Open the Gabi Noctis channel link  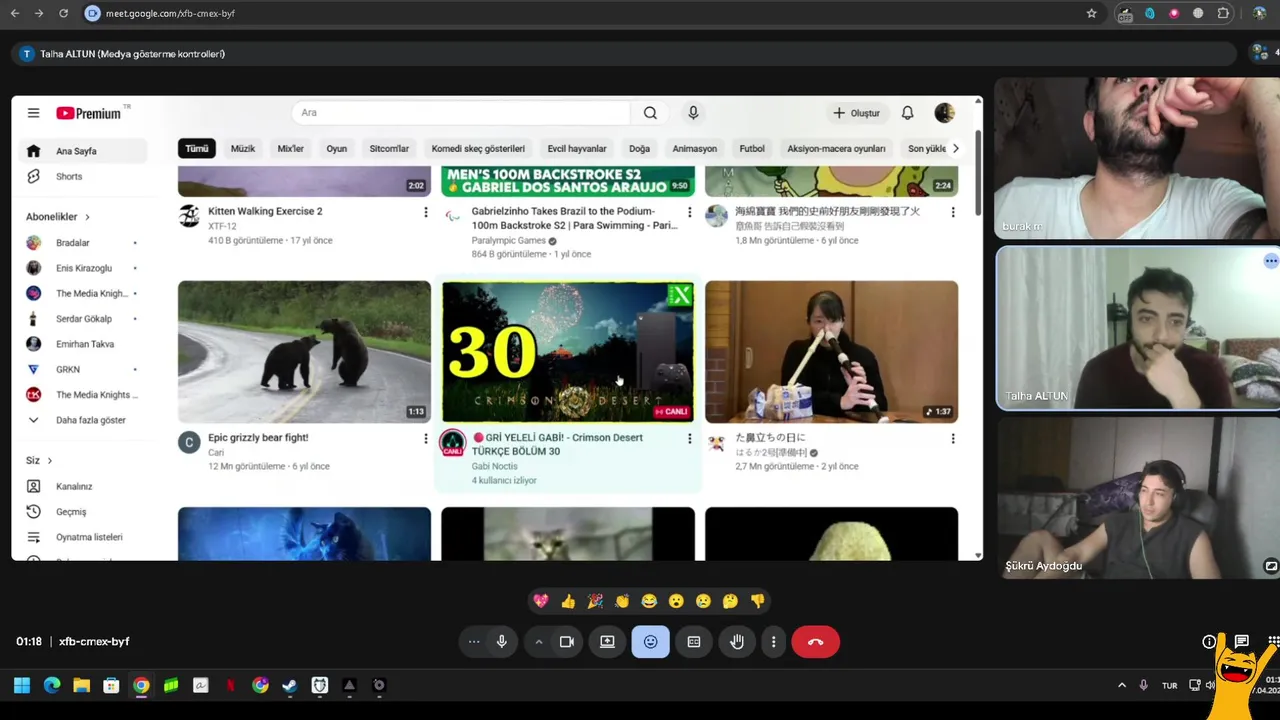pyautogui.click(x=494, y=466)
